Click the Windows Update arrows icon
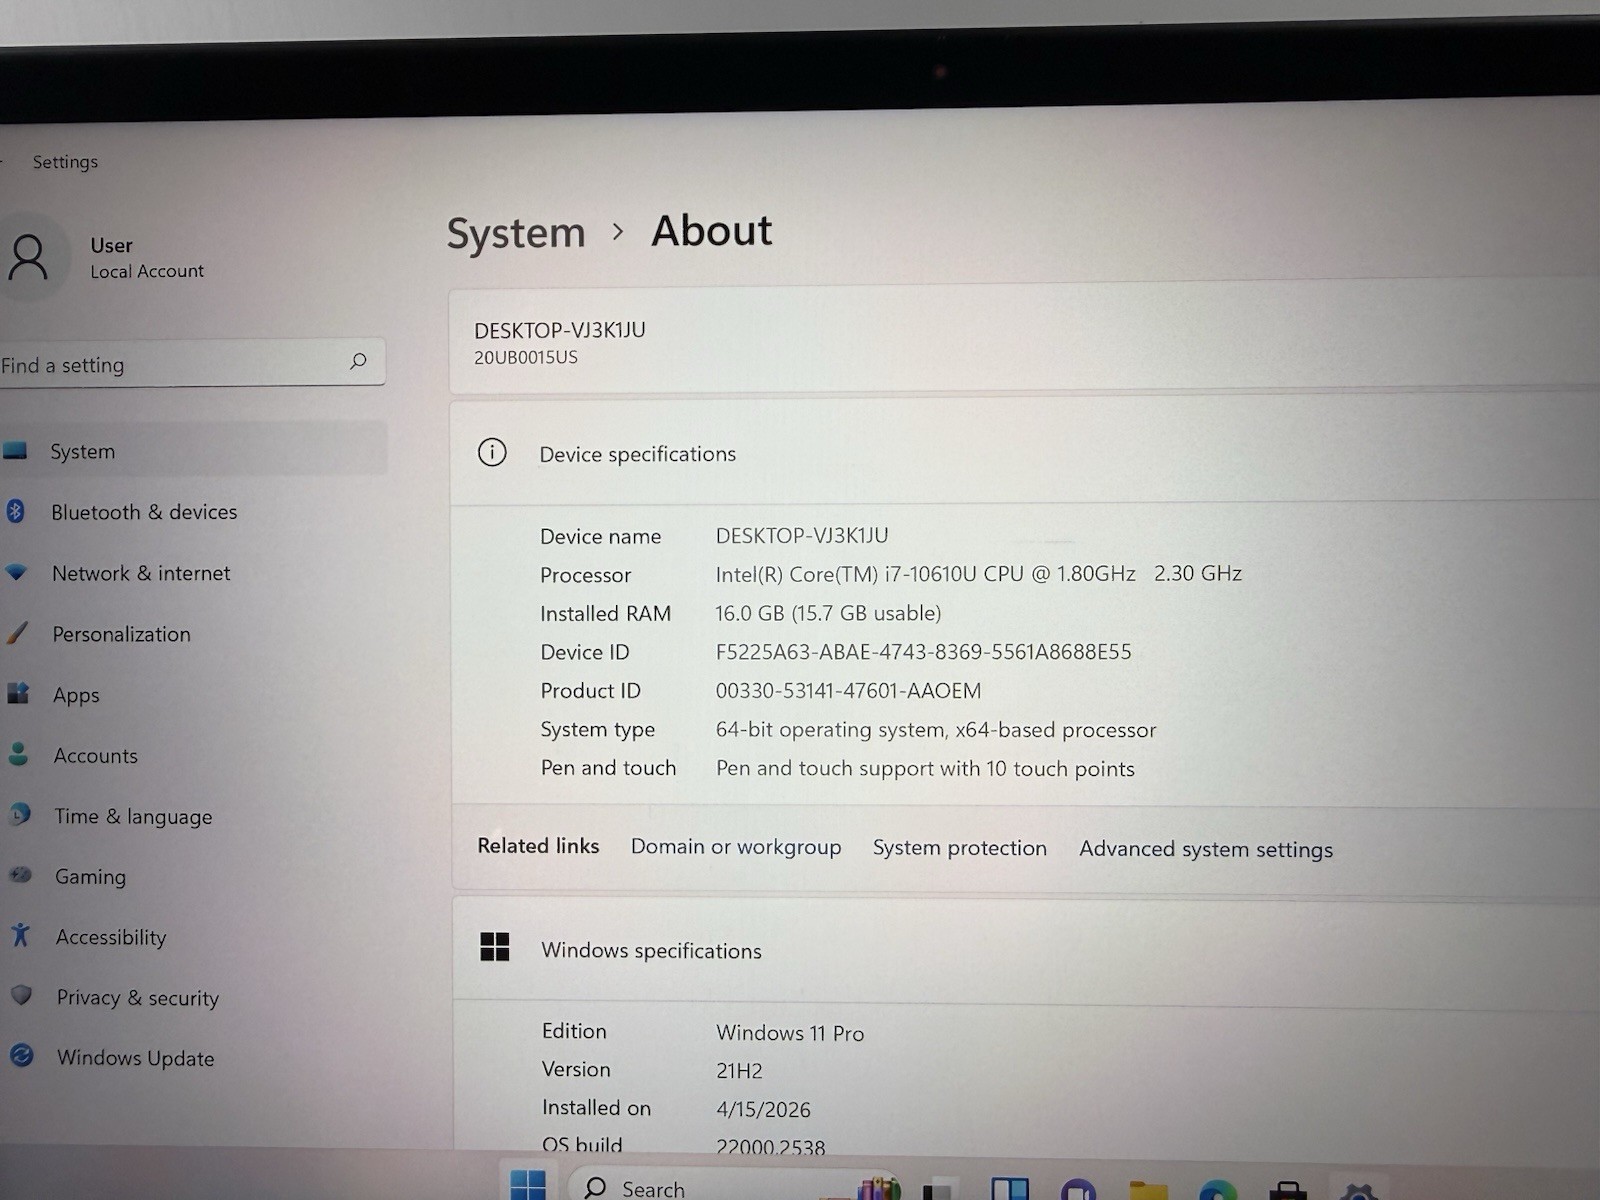 pyautogui.click(x=22, y=1055)
